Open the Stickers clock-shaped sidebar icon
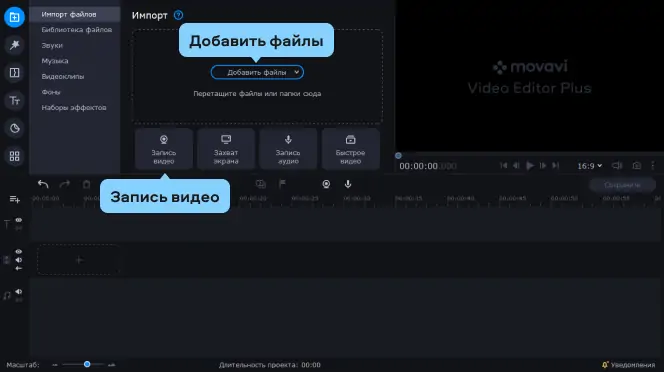Image resolution: width=664 pixels, height=372 pixels. tap(14, 128)
